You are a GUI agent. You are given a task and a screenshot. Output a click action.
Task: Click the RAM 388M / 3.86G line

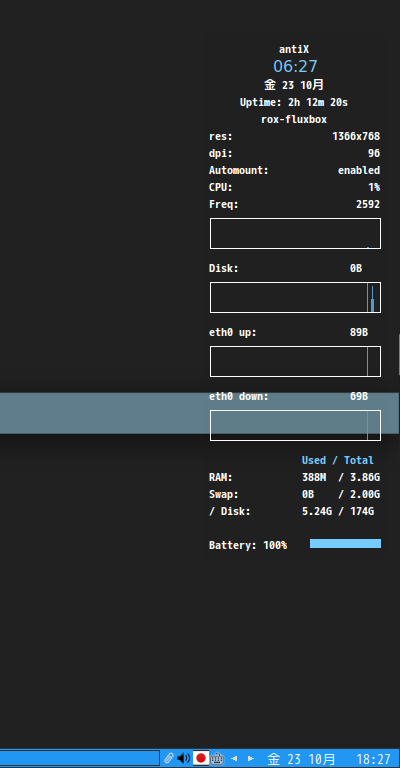click(x=294, y=478)
